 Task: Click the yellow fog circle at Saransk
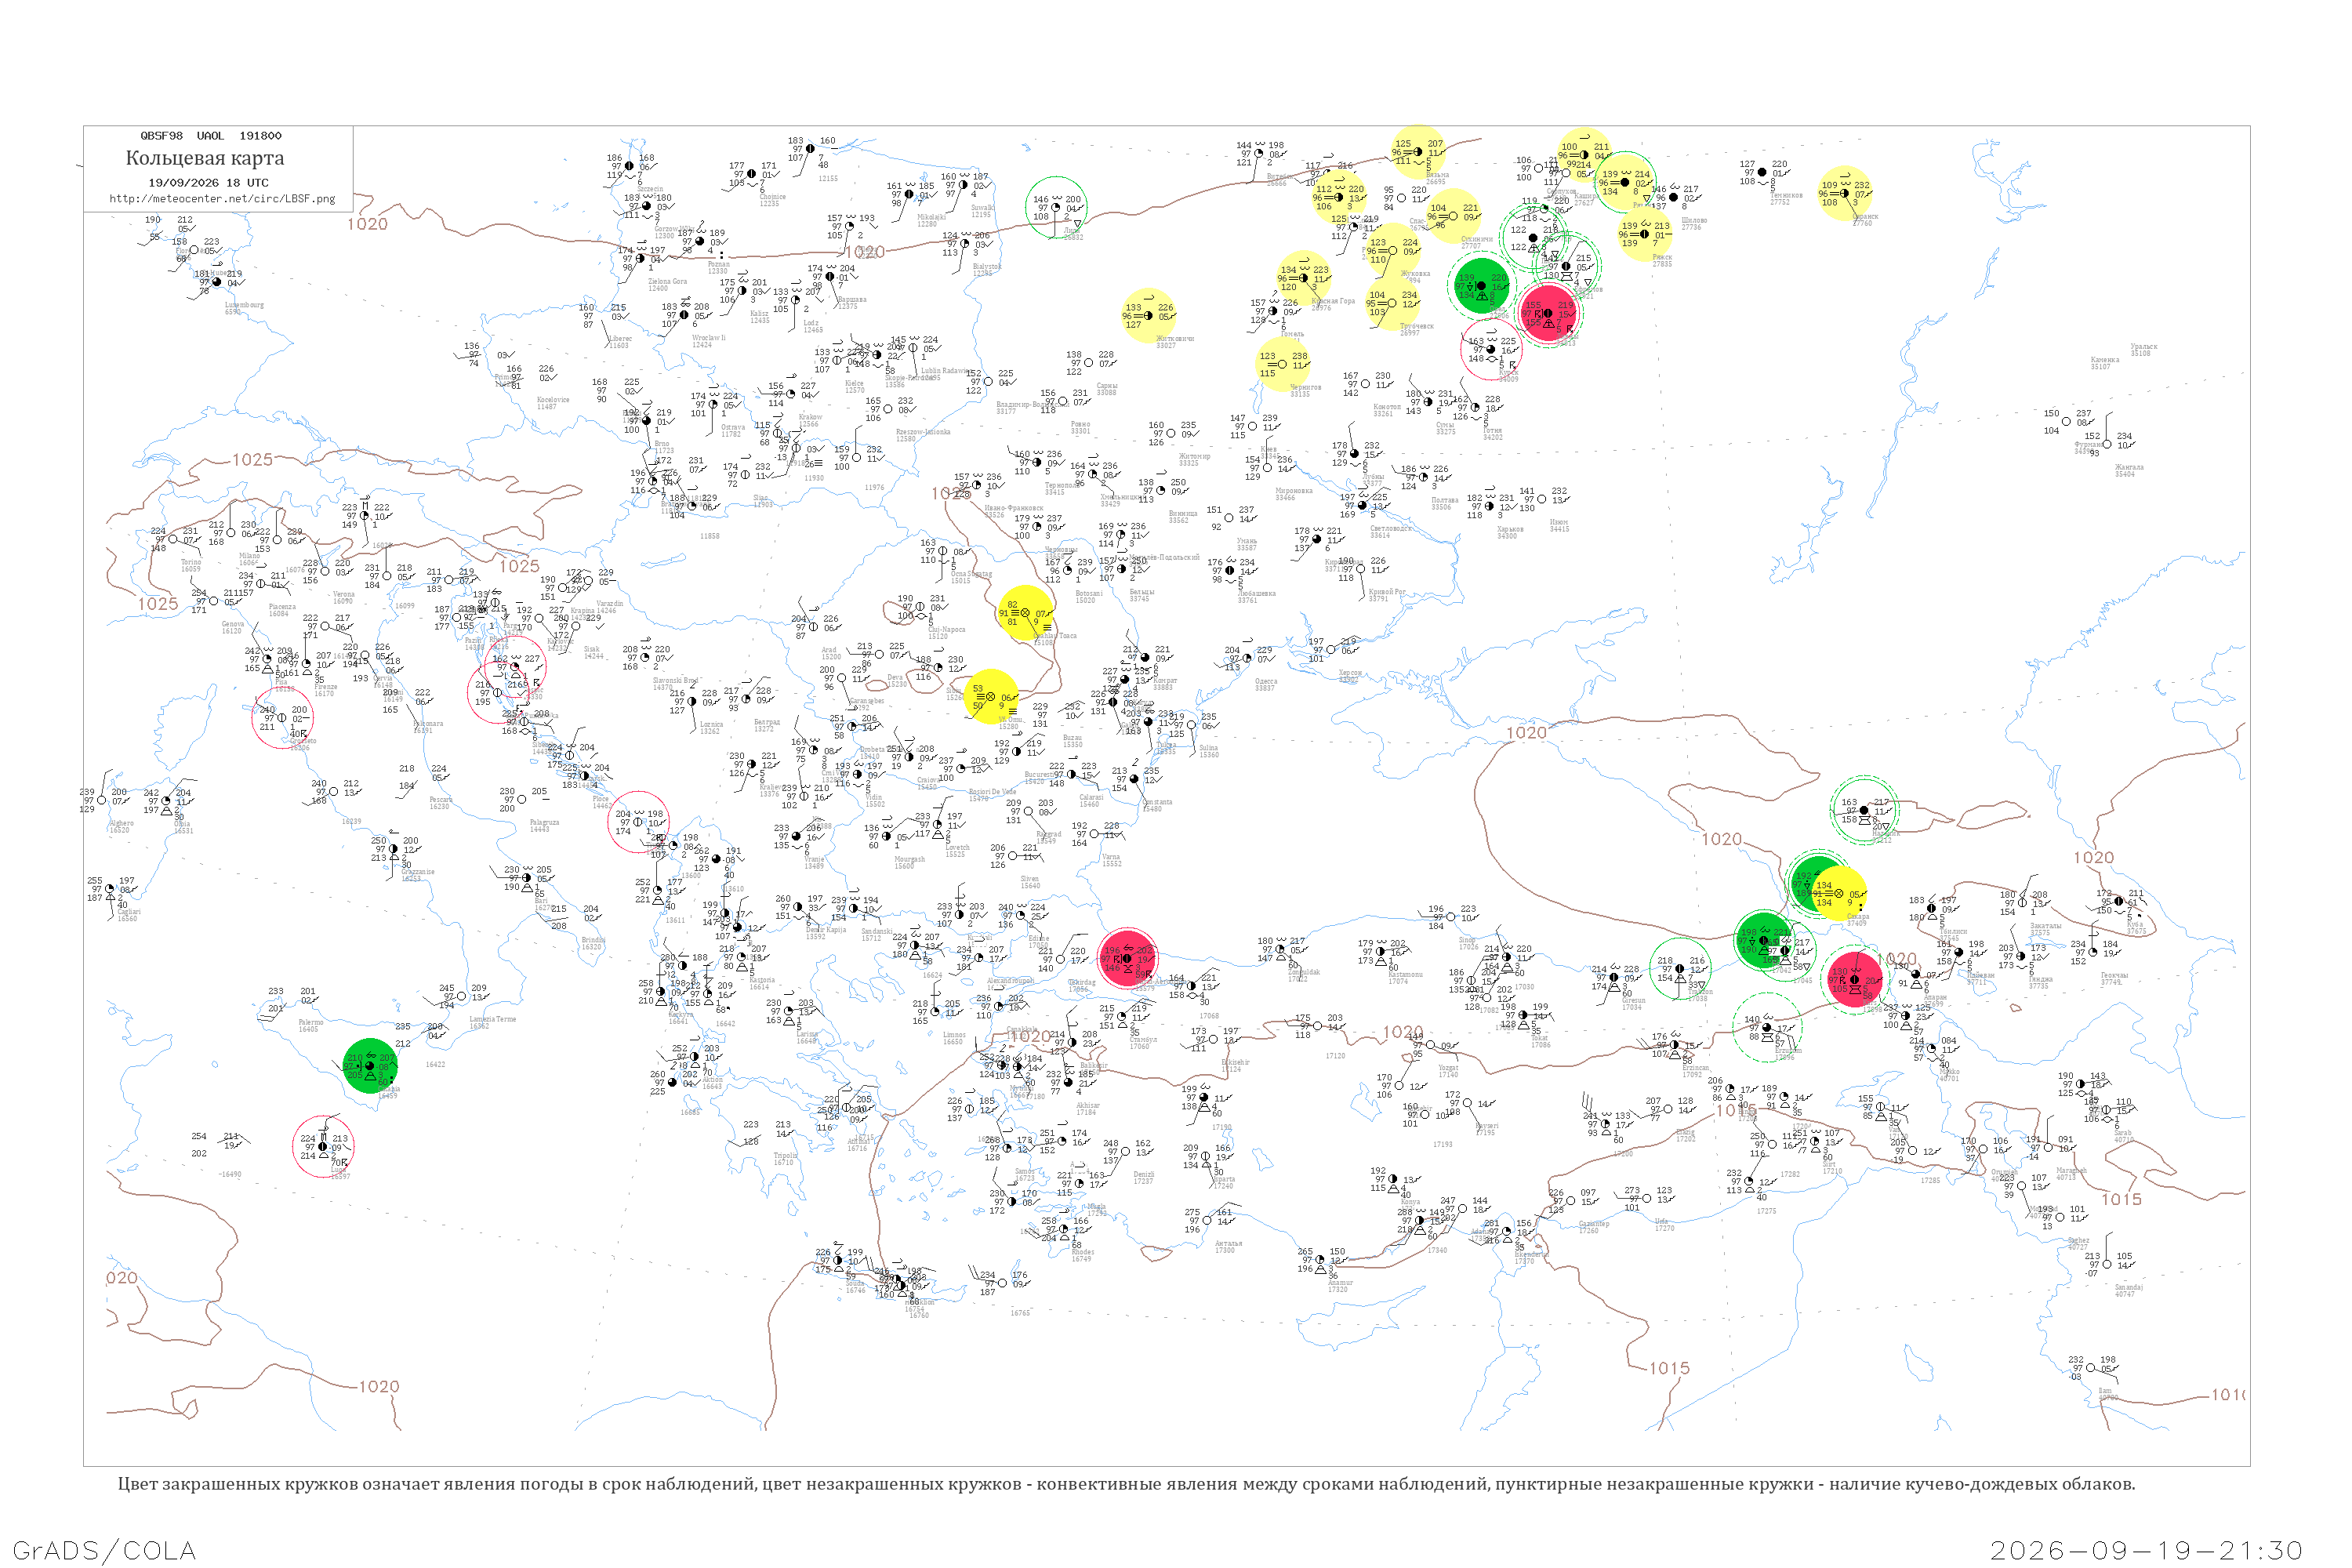(1845, 193)
